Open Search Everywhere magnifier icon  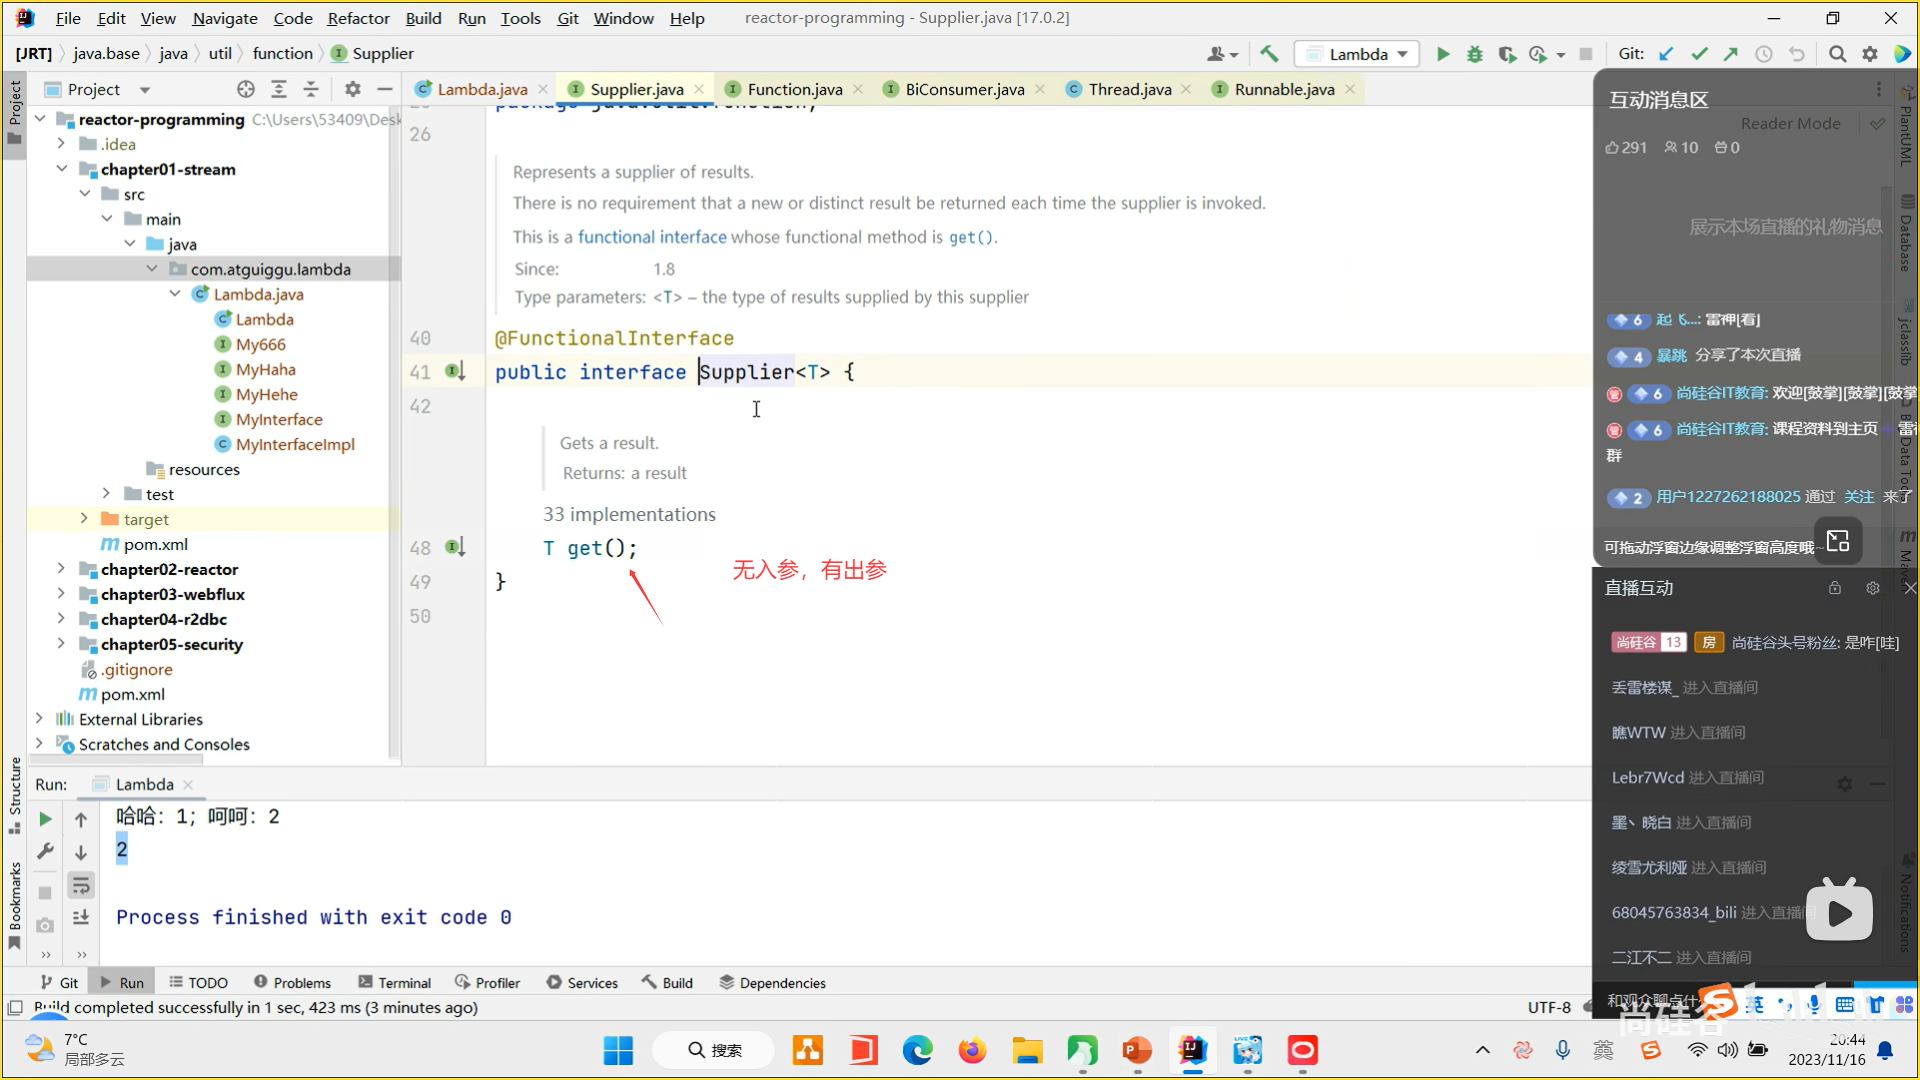tap(1837, 54)
